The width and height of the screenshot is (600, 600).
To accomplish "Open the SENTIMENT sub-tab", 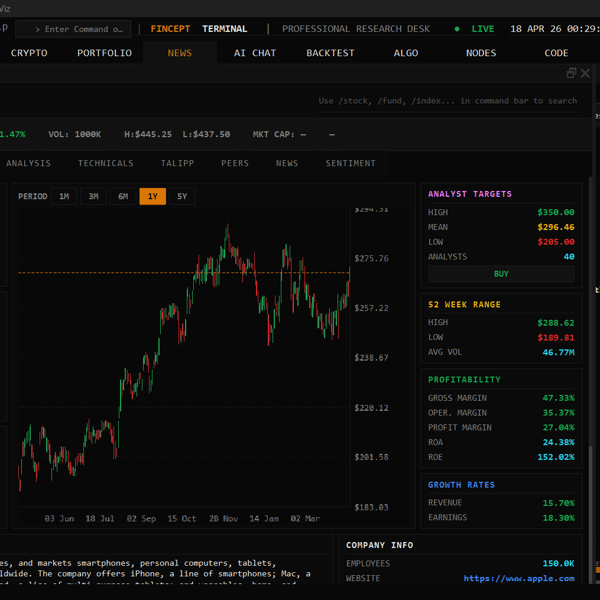I will [x=351, y=163].
